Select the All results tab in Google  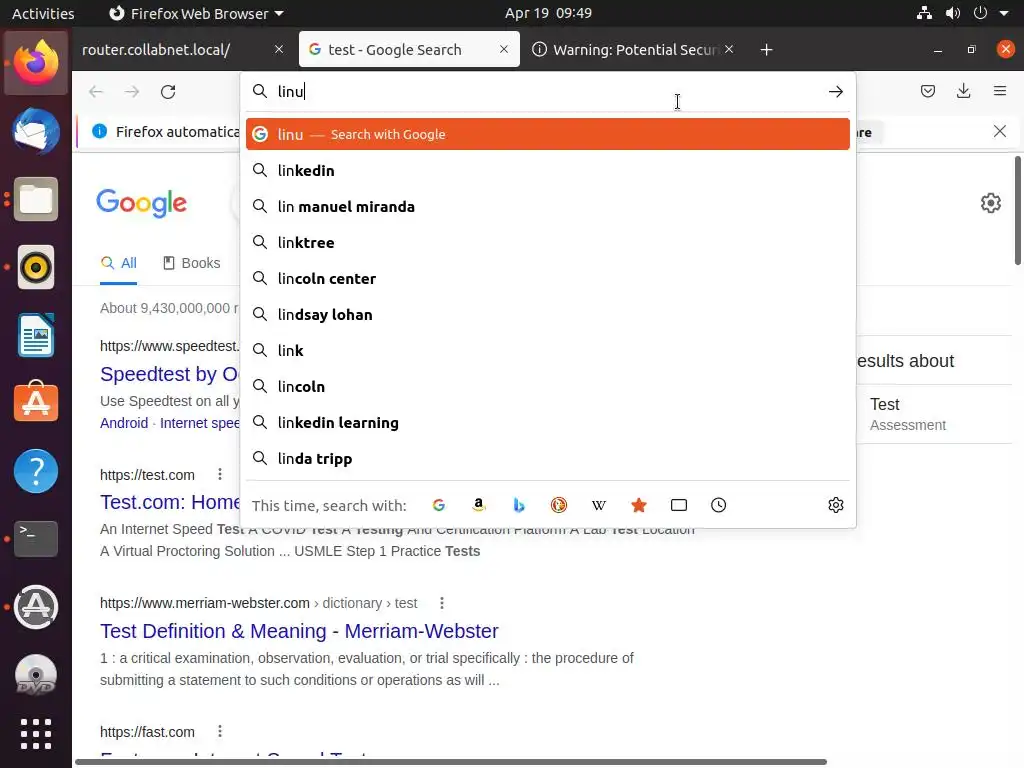coord(118,263)
